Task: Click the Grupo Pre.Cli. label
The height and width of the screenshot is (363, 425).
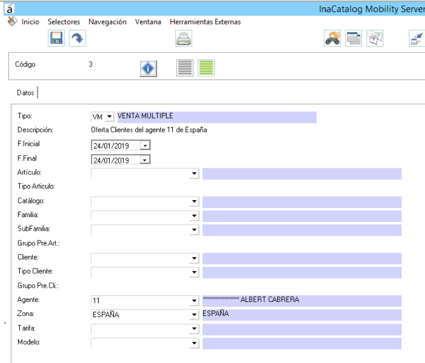Action: [x=38, y=286]
